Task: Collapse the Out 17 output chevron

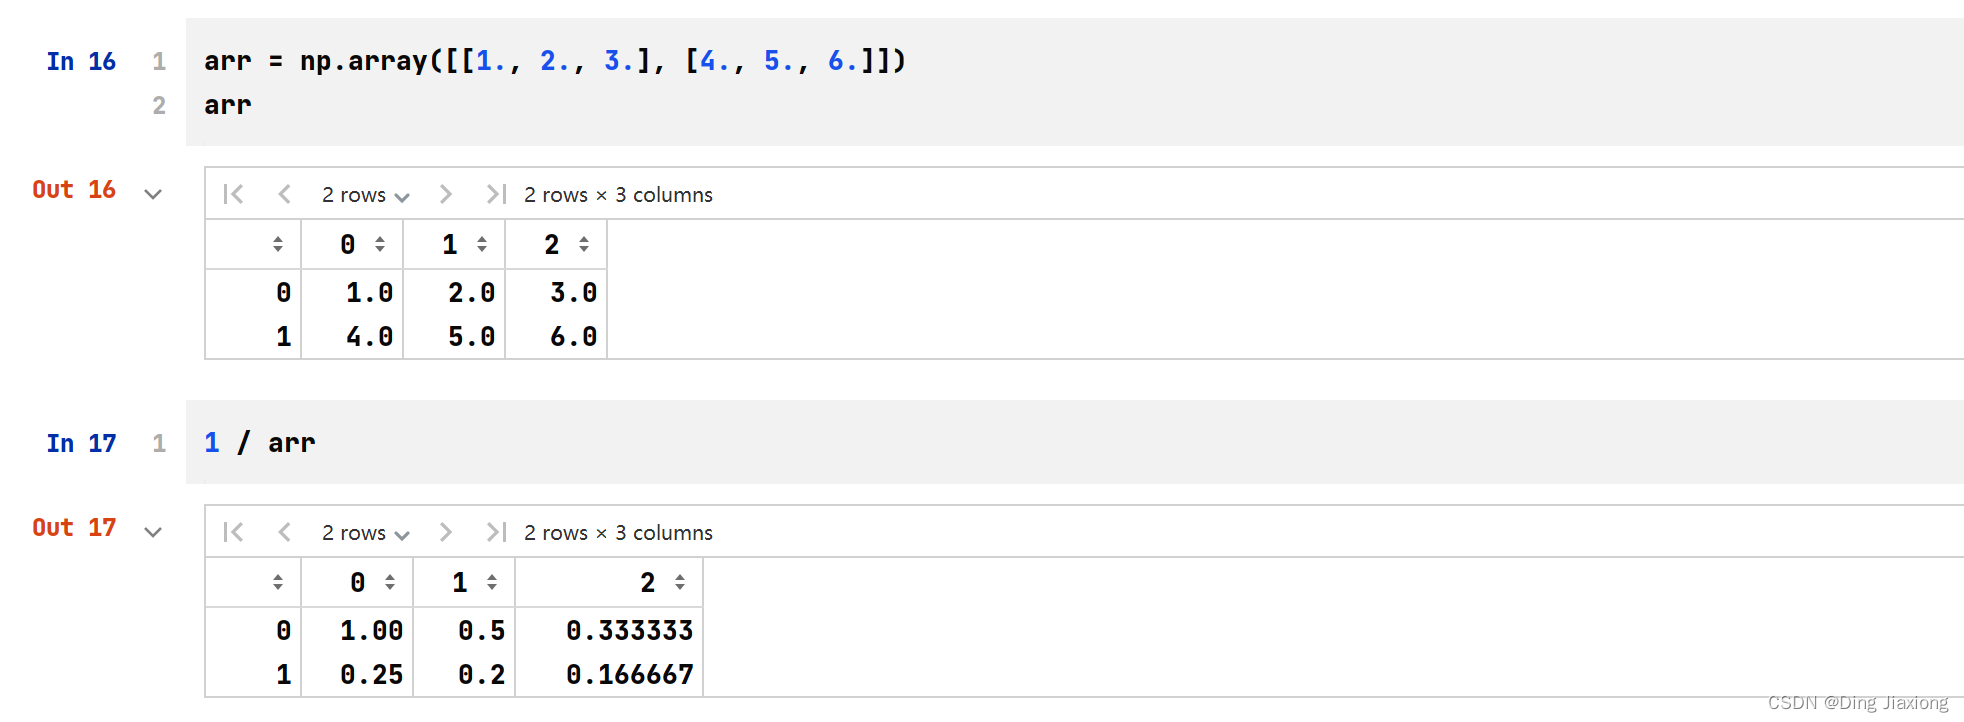Action: tap(153, 532)
